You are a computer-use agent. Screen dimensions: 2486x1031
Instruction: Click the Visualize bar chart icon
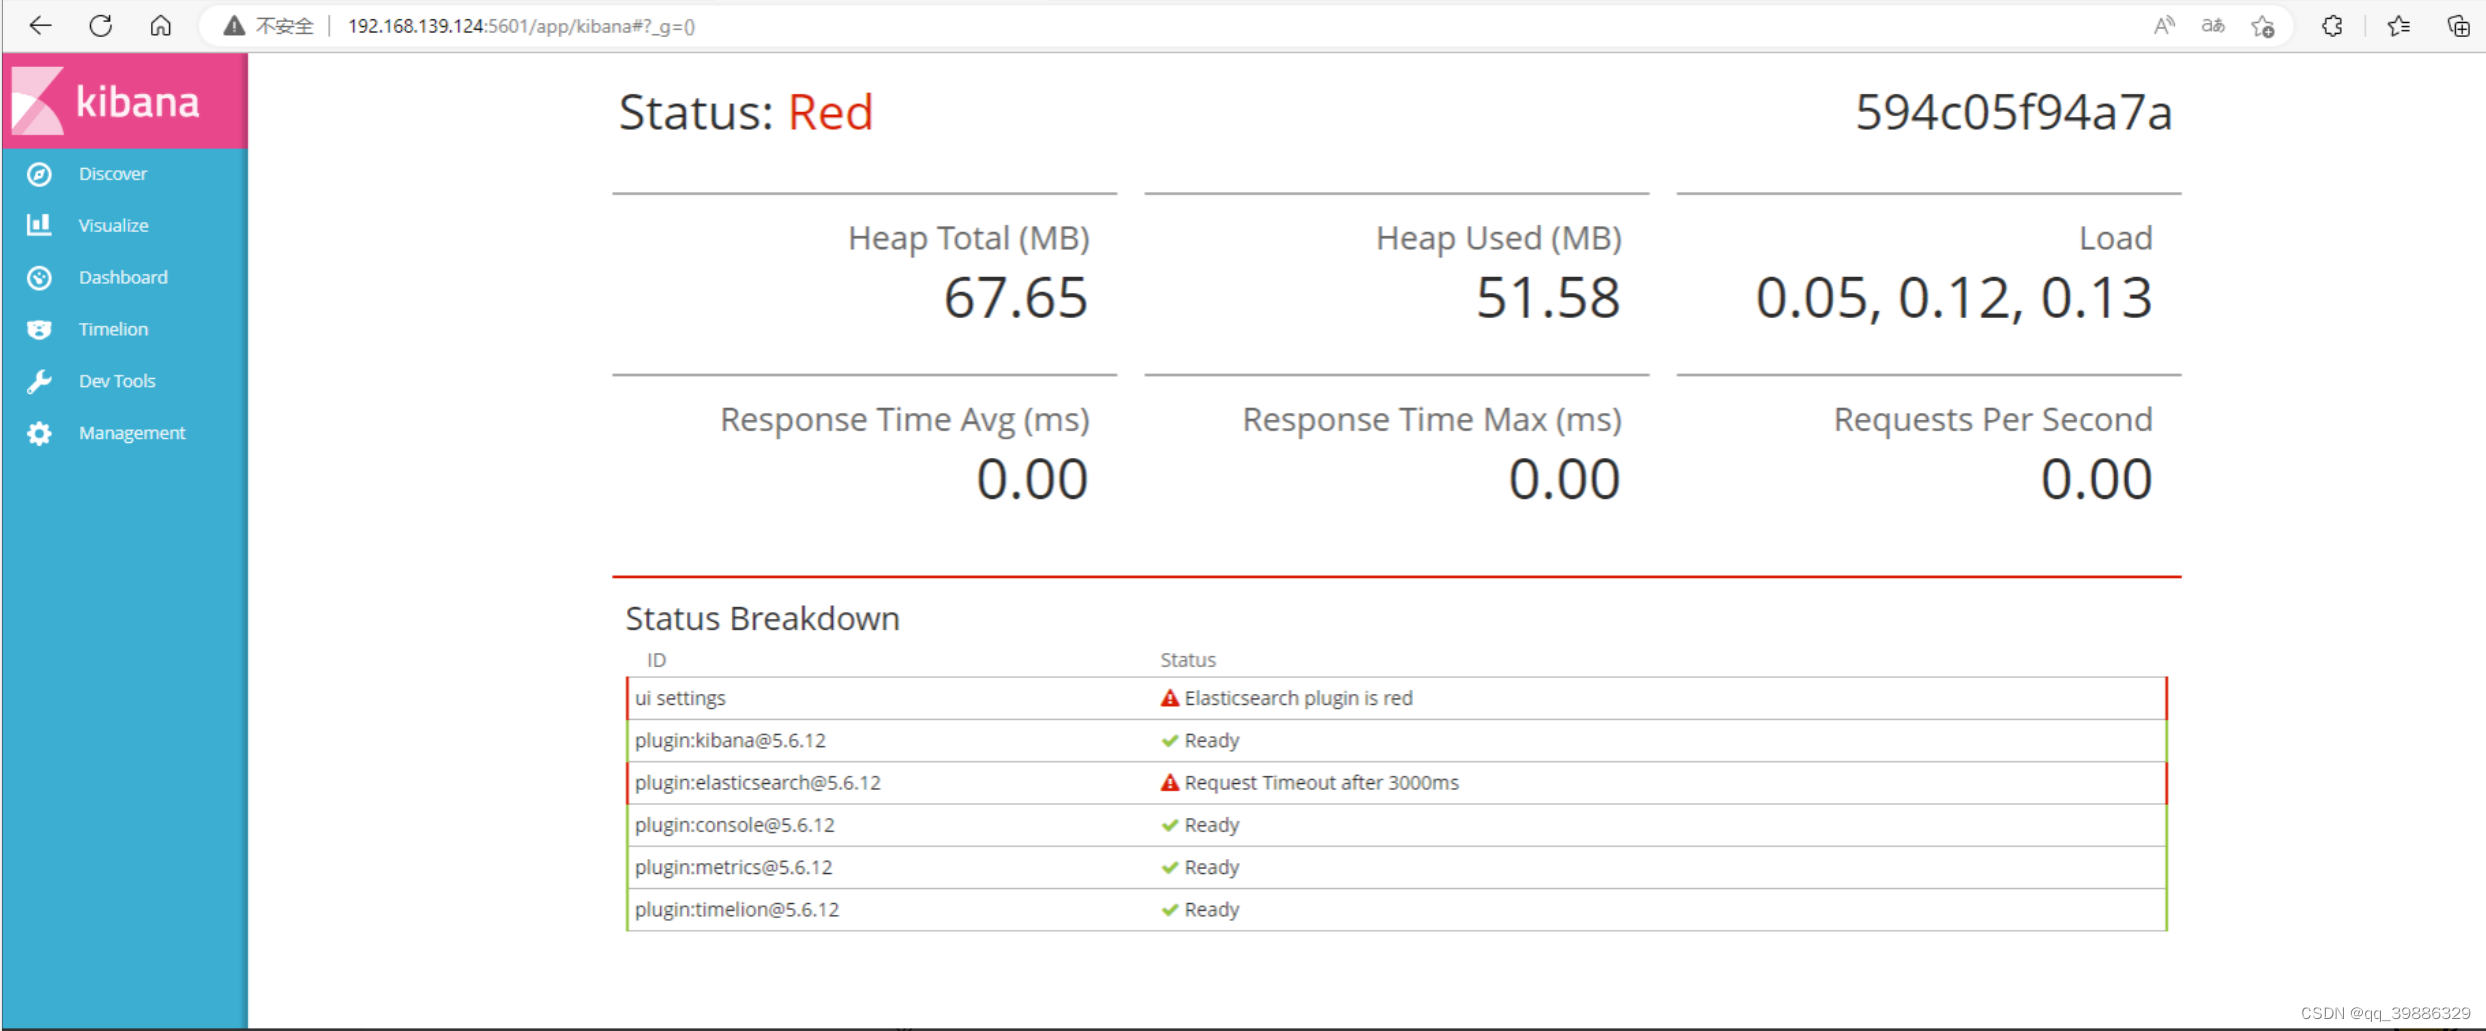[39, 224]
